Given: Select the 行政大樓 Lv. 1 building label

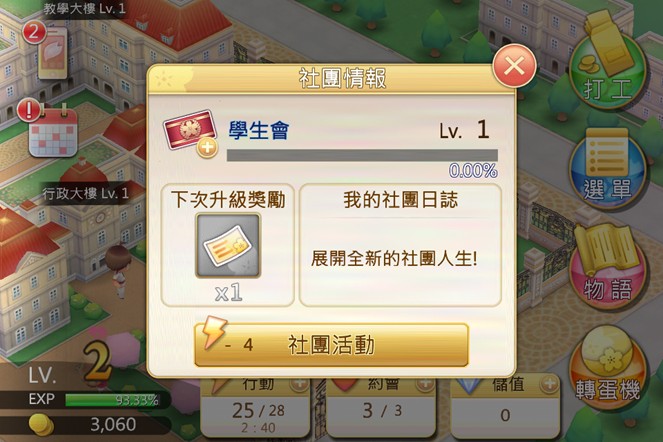Looking at the screenshot, I should [x=85, y=194].
